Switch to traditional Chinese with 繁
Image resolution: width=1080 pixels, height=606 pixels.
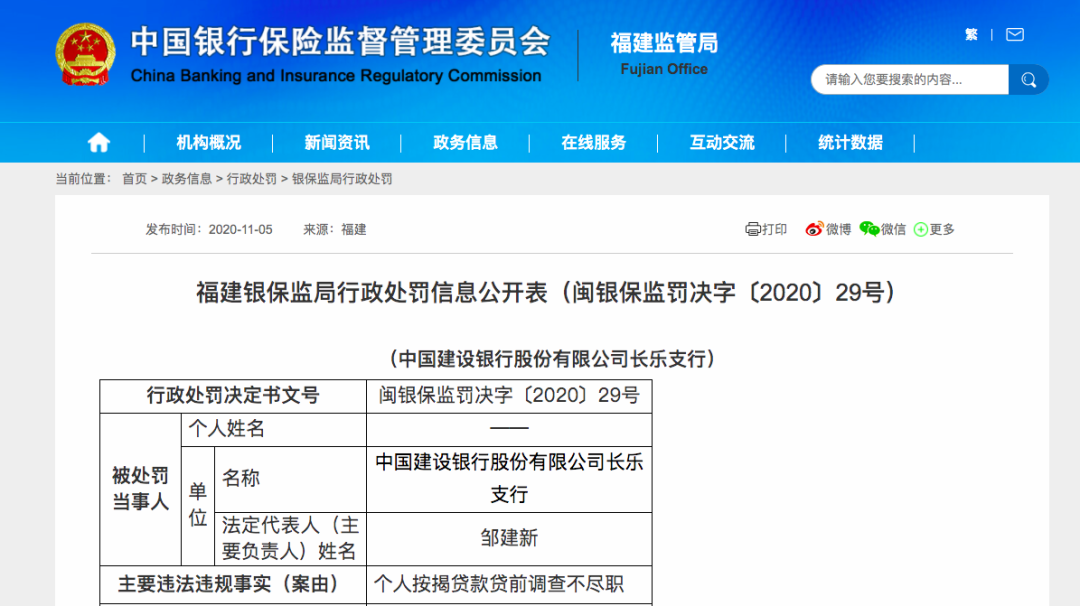pos(971,34)
